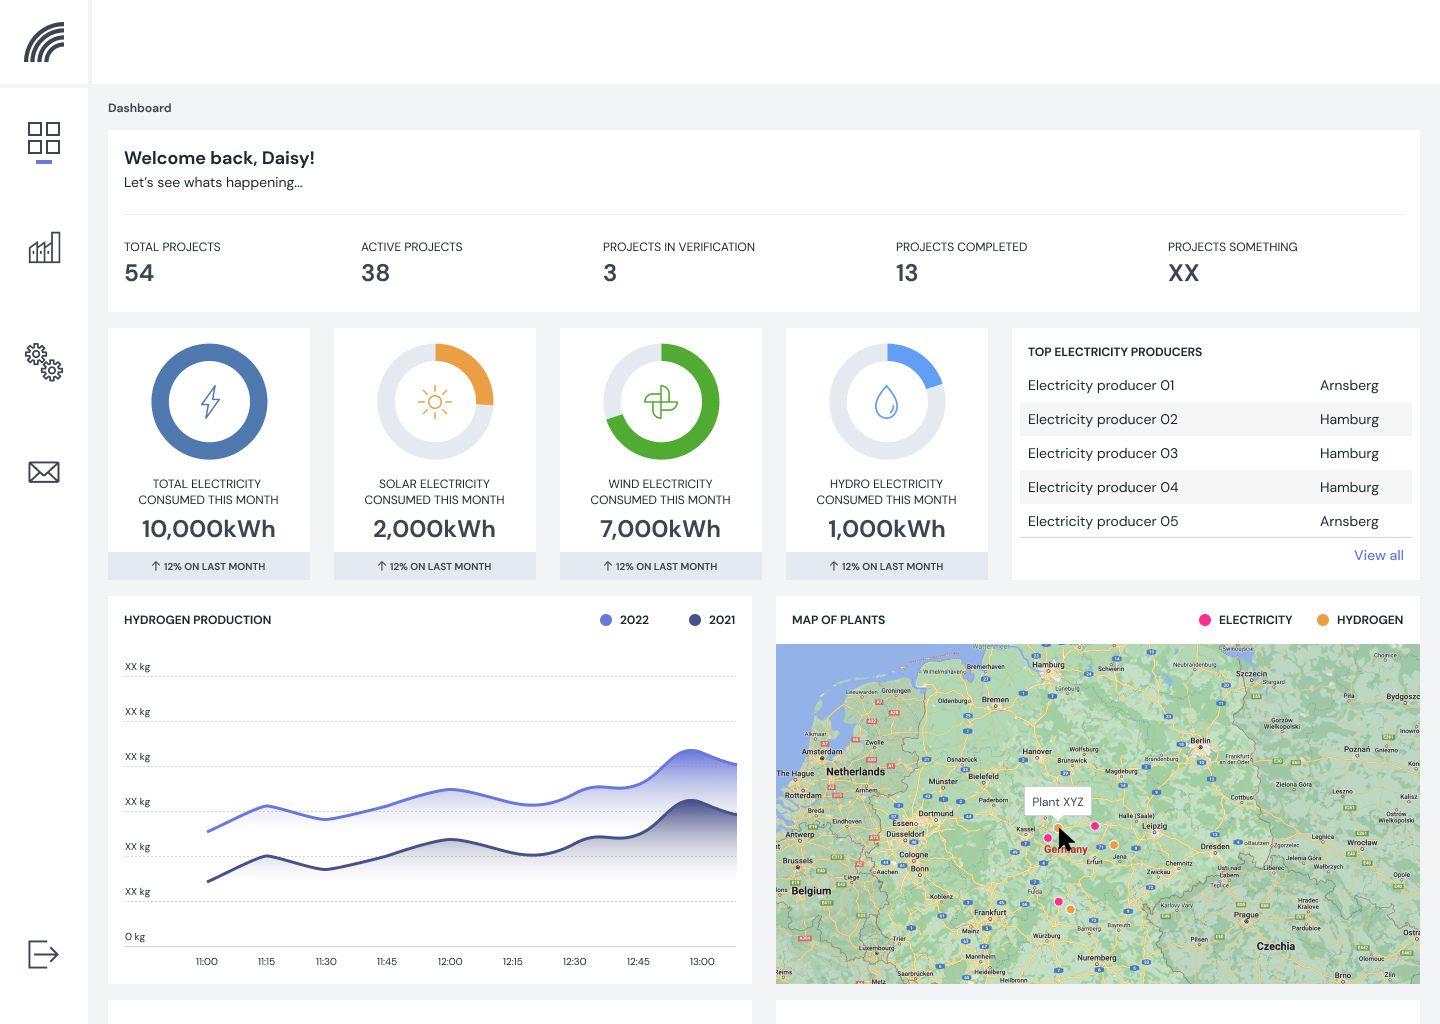Click the wind turbine electricity icon
Viewport: 1440px width, 1024px height.
click(661, 402)
